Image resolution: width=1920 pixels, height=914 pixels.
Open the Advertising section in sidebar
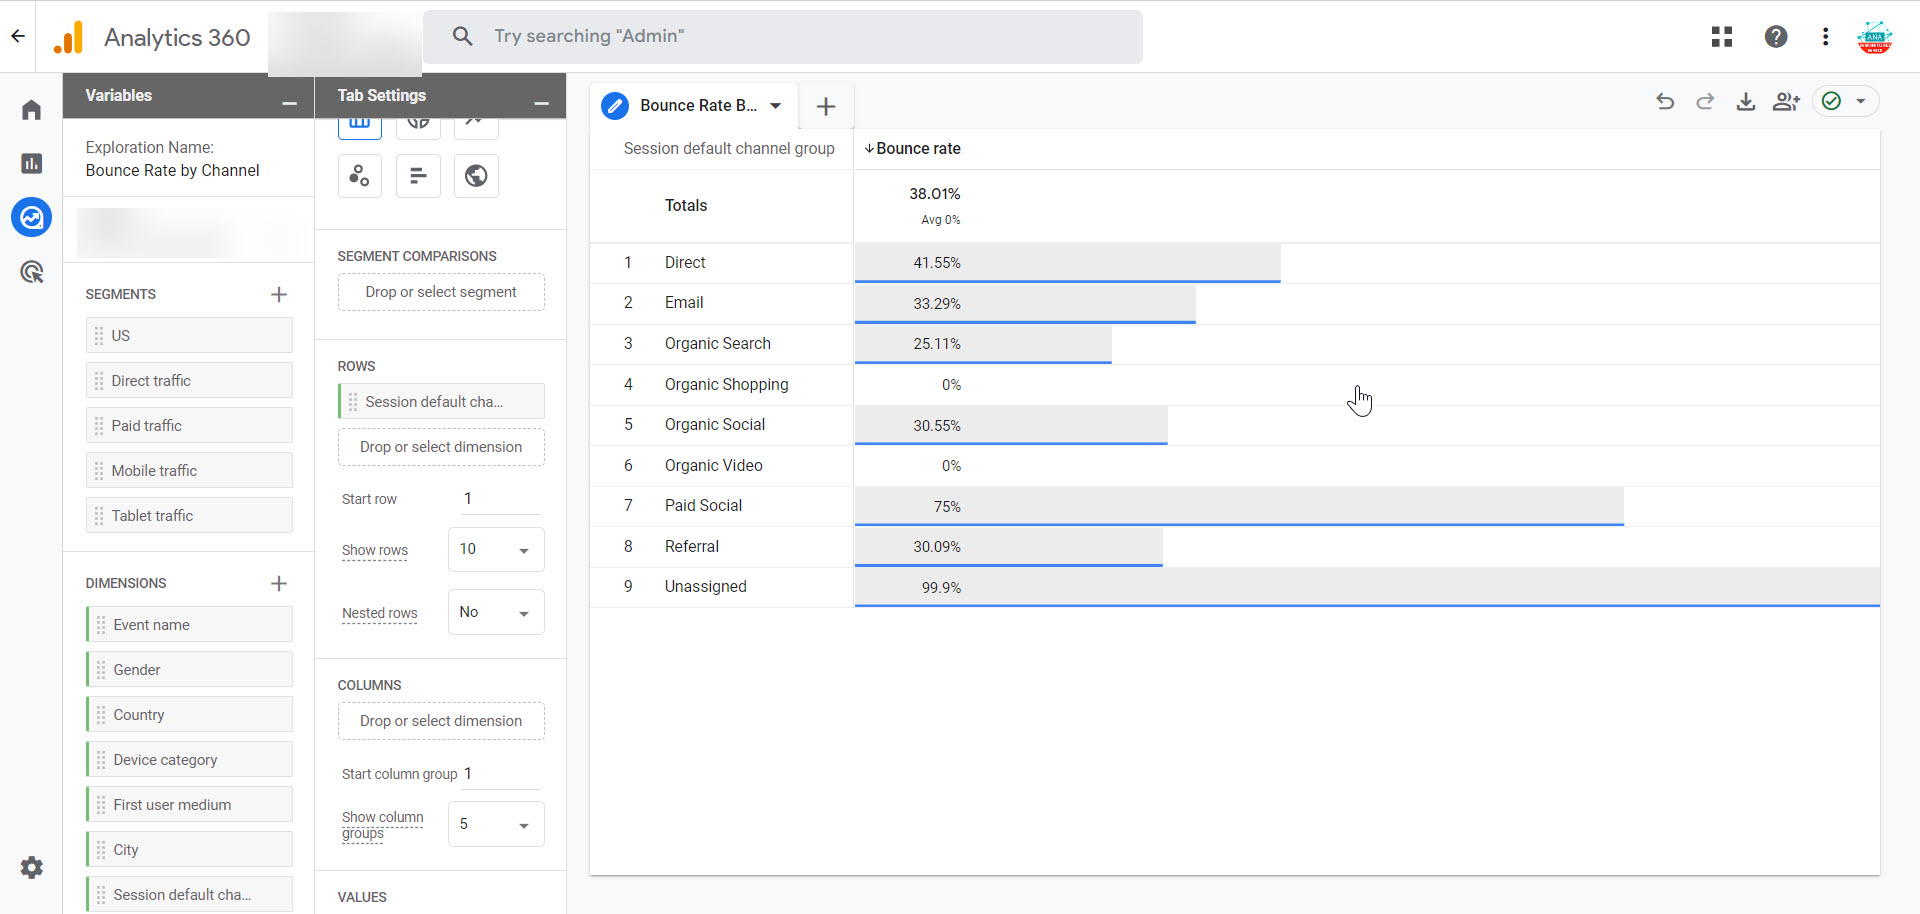coord(32,272)
